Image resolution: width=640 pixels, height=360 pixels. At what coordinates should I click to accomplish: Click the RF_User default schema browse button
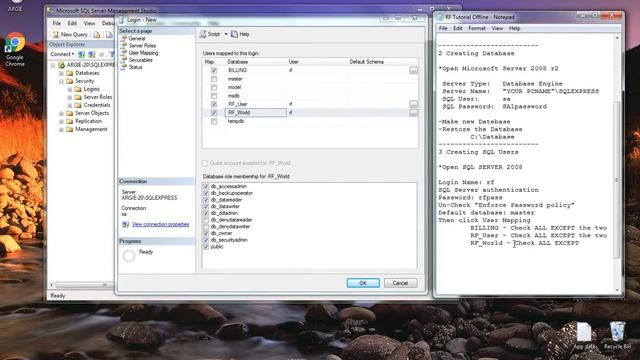click(x=413, y=104)
